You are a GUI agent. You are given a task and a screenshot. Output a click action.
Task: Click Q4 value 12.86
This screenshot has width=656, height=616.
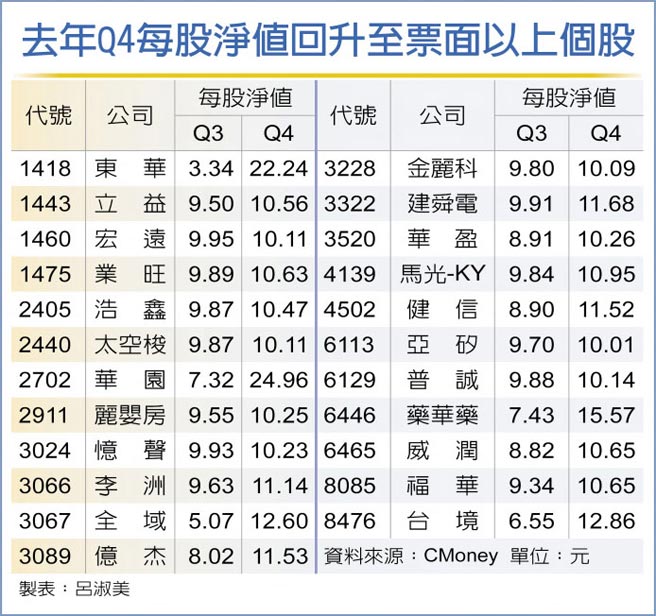(x=606, y=521)
